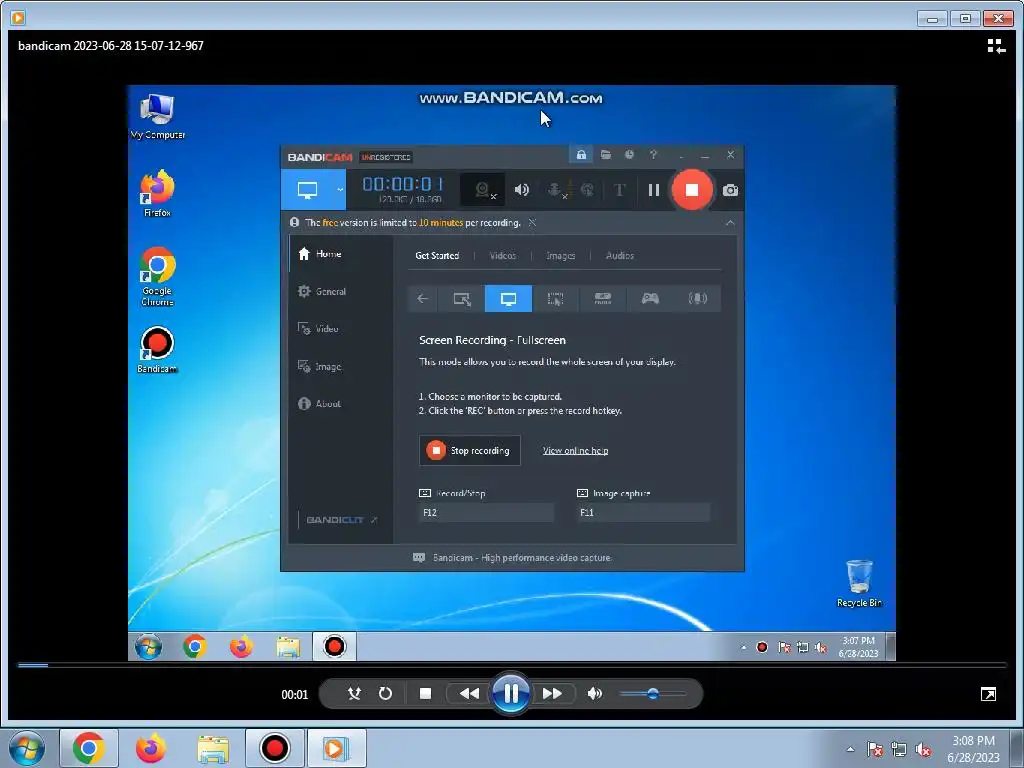Dismiss the free version notice with X
The height and width of the screenshot is (768, 1024).
[x=532, y=223]
